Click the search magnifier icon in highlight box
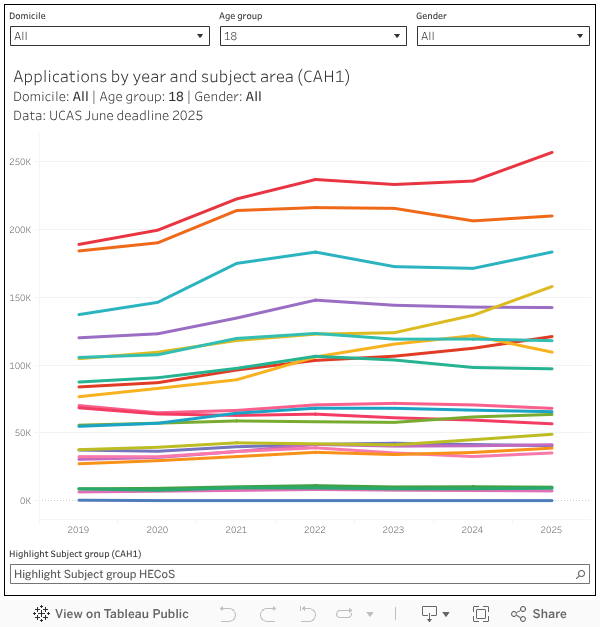This screenshot has width=600, height=627. tap(580, 574)
